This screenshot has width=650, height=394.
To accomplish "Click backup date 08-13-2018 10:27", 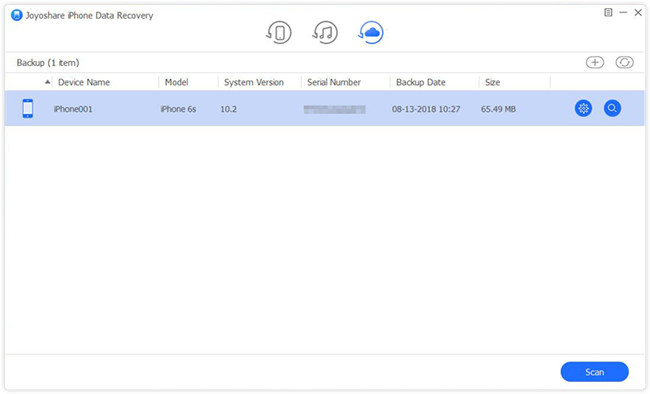I will point(426,109).
